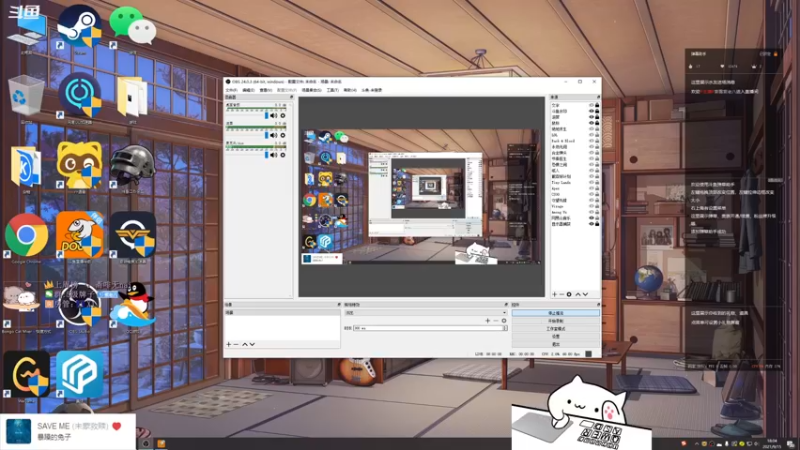Open the scene transition type dropdown
Image resolution: width=800 pixels, height=450 pixels.
pos(426,313)
